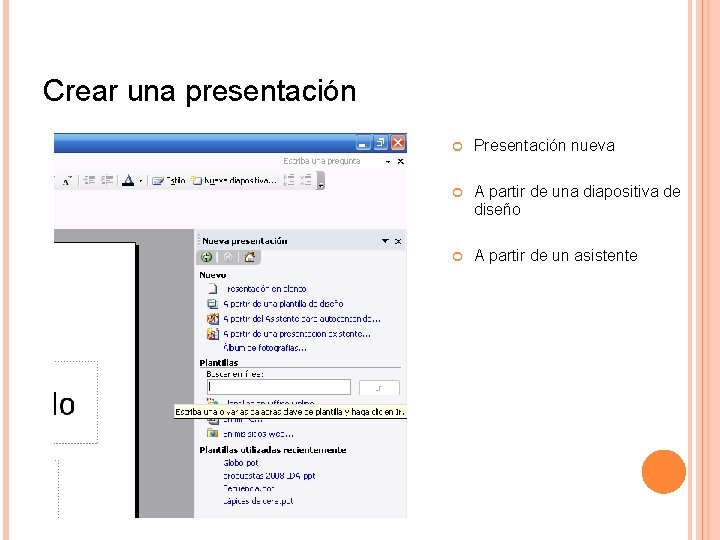
Task: Open the help question box dropdown arrow
Action: [x=388, y=162]
